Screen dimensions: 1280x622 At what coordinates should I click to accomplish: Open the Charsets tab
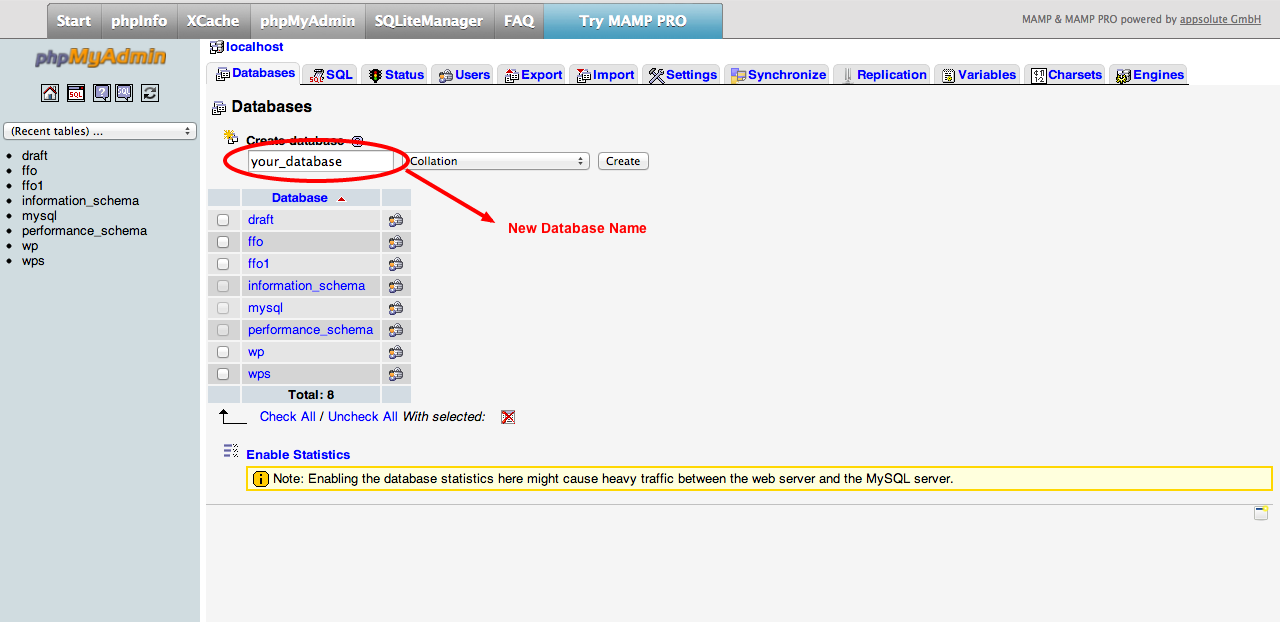[1066, 75]
